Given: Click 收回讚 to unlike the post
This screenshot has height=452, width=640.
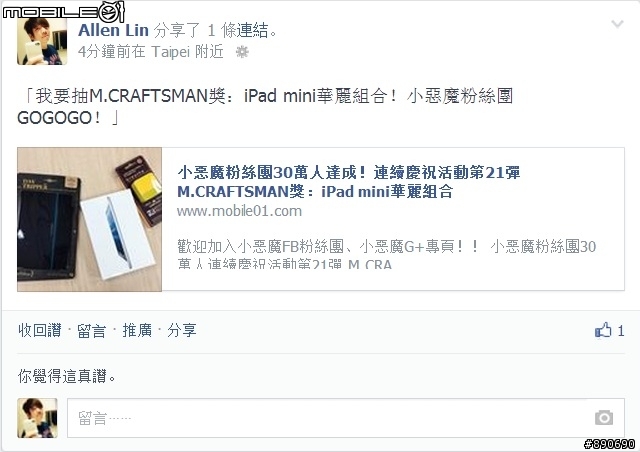Looking at the screenshot, I should [x=40, y=330].
